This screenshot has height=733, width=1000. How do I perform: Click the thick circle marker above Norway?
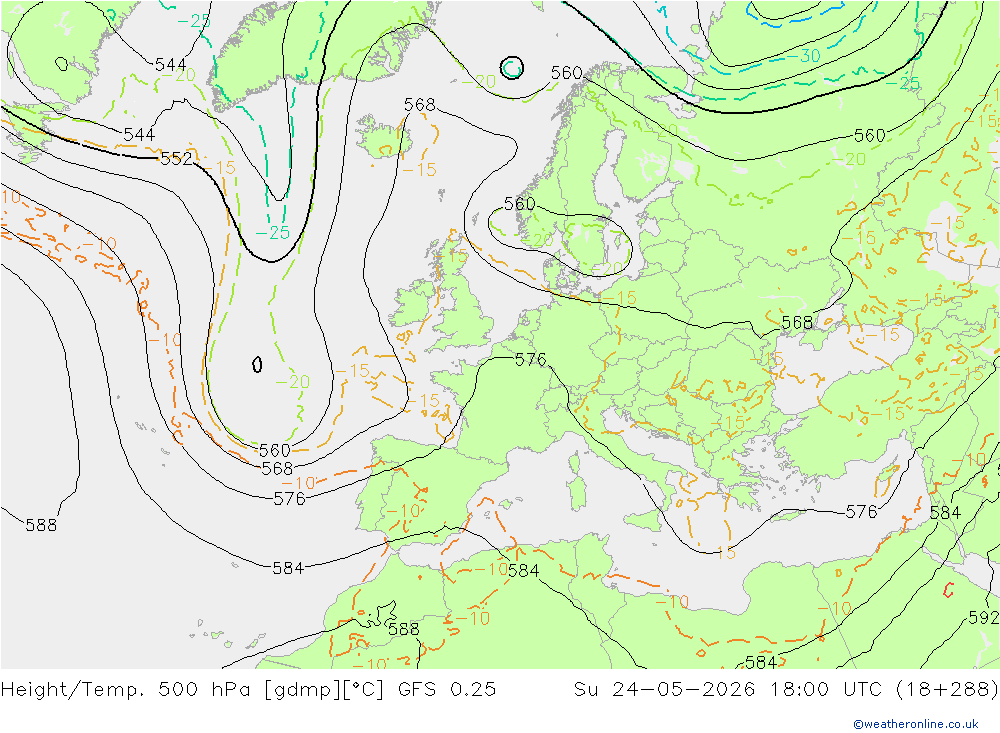point(512,68)
